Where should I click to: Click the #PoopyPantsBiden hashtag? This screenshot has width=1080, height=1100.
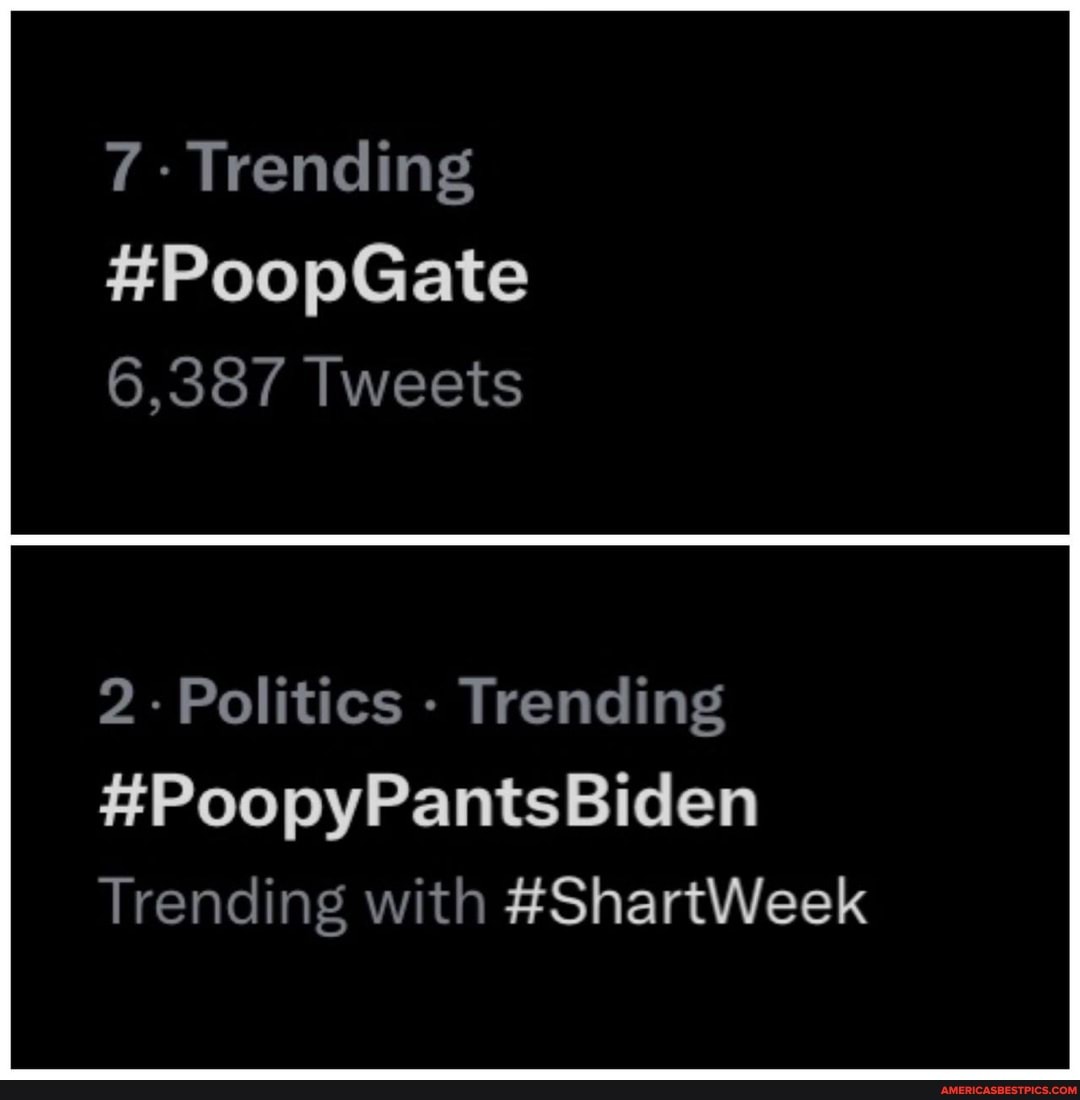430,803
